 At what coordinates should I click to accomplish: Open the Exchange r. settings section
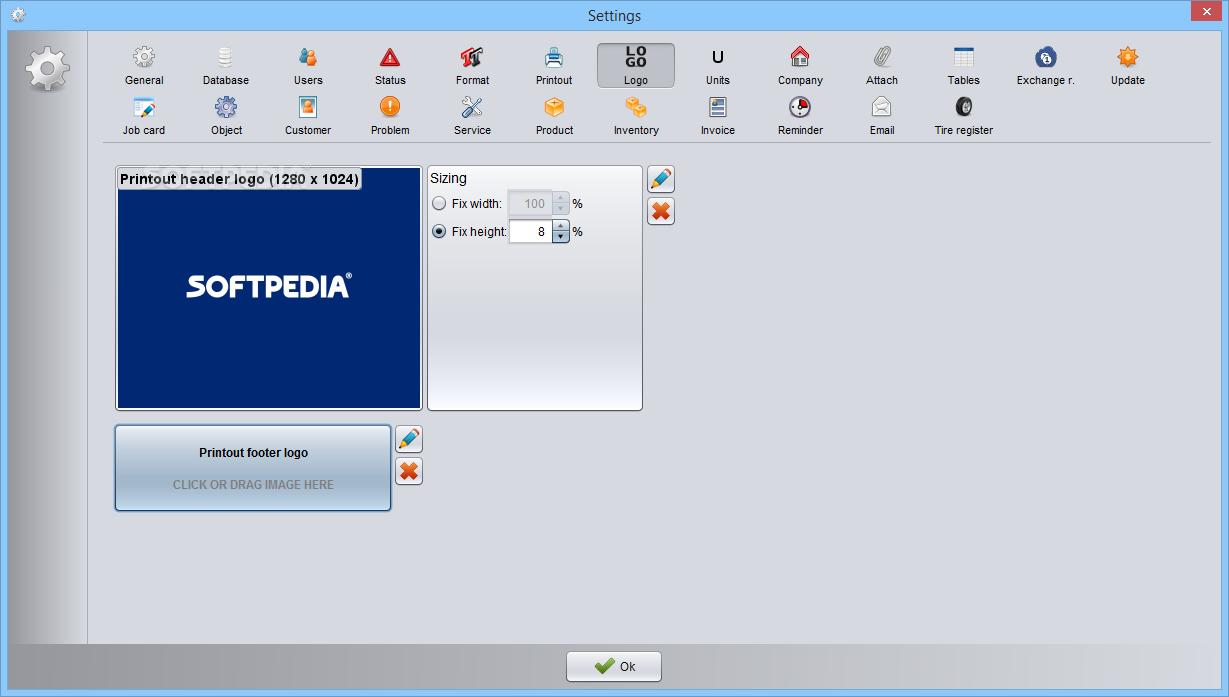point(1046,66)
